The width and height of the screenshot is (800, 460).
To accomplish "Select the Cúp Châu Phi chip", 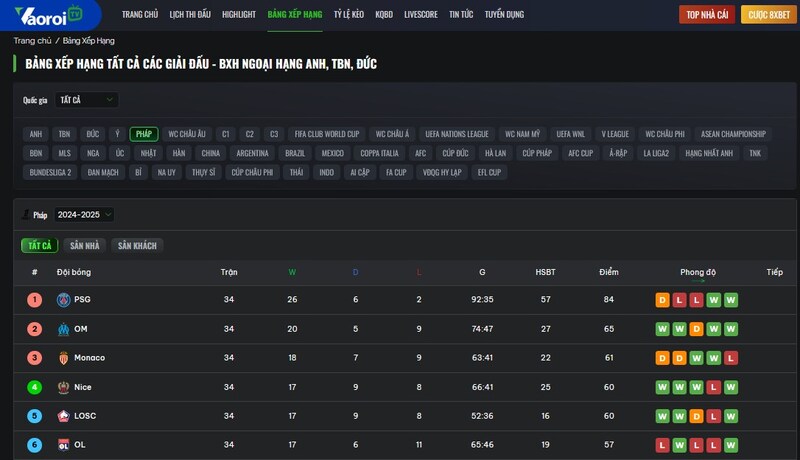I will tap(253, 172).
